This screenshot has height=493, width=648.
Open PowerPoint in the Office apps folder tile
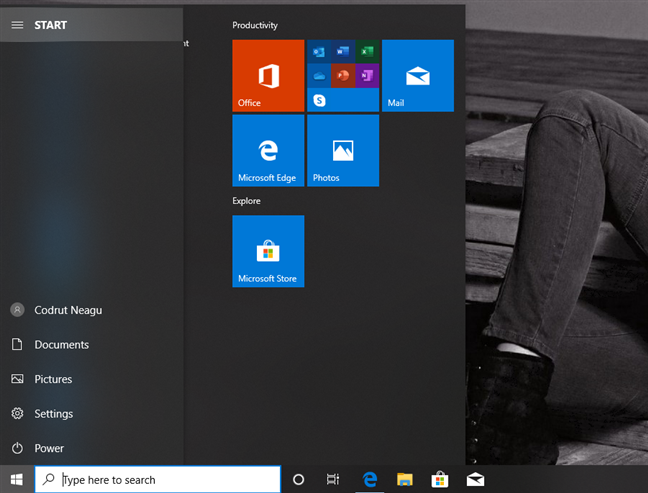pyautogui.click(x=343, y=76)
